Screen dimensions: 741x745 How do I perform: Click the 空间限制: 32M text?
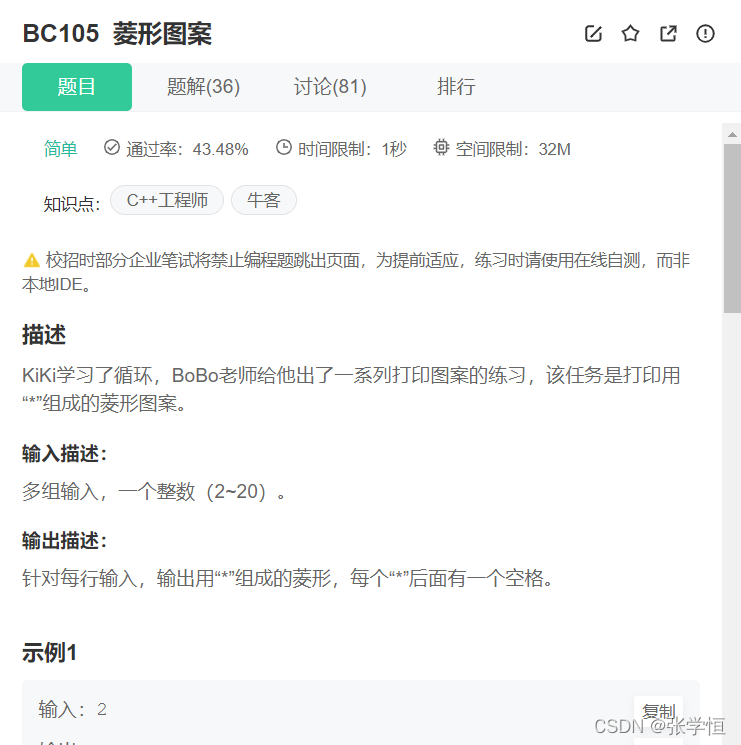[x=513, y=149]
